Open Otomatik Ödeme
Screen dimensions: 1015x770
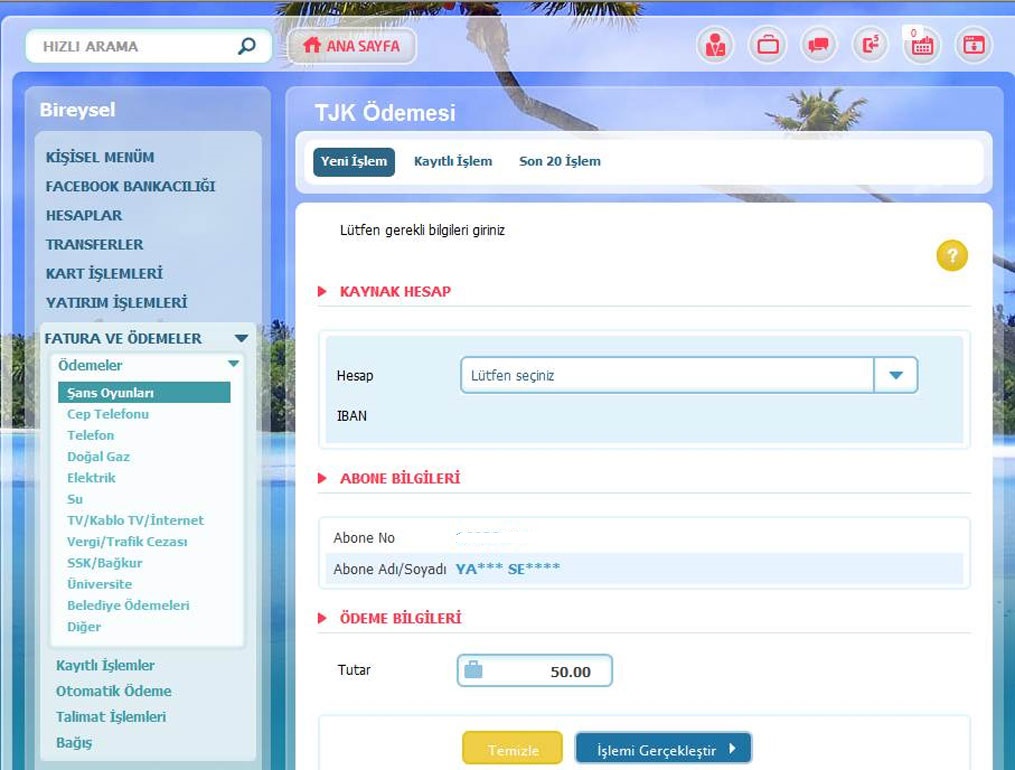(114, 692)
